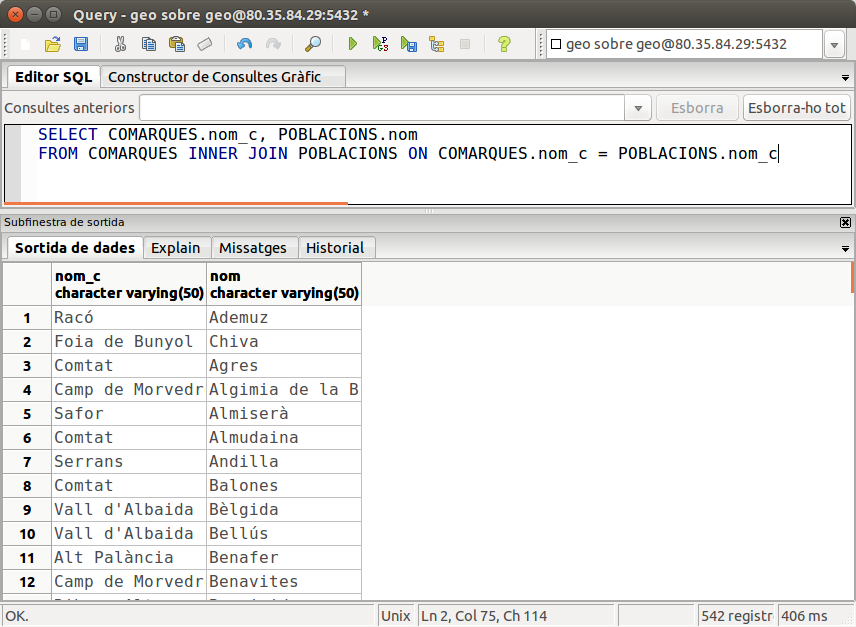Click the Open file folder icon
Image resolution: width=856 pixels, height=627 pixels.
tap(53, 44)
